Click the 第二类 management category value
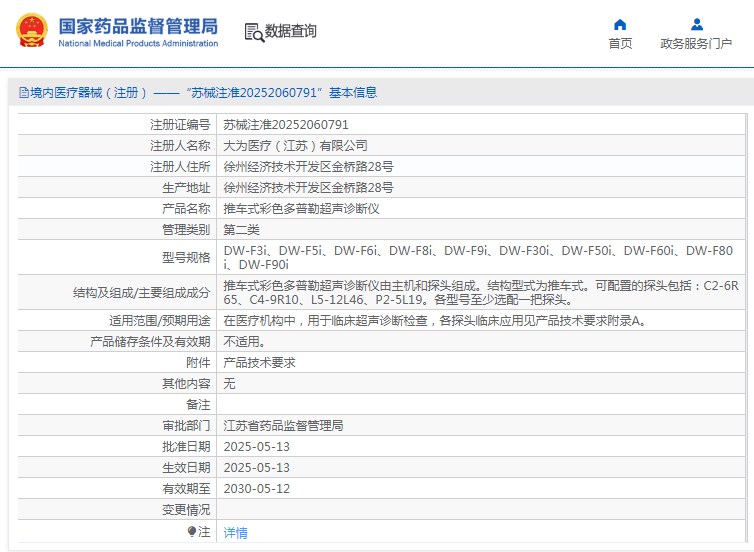The image size is (754, 552). 241,230
